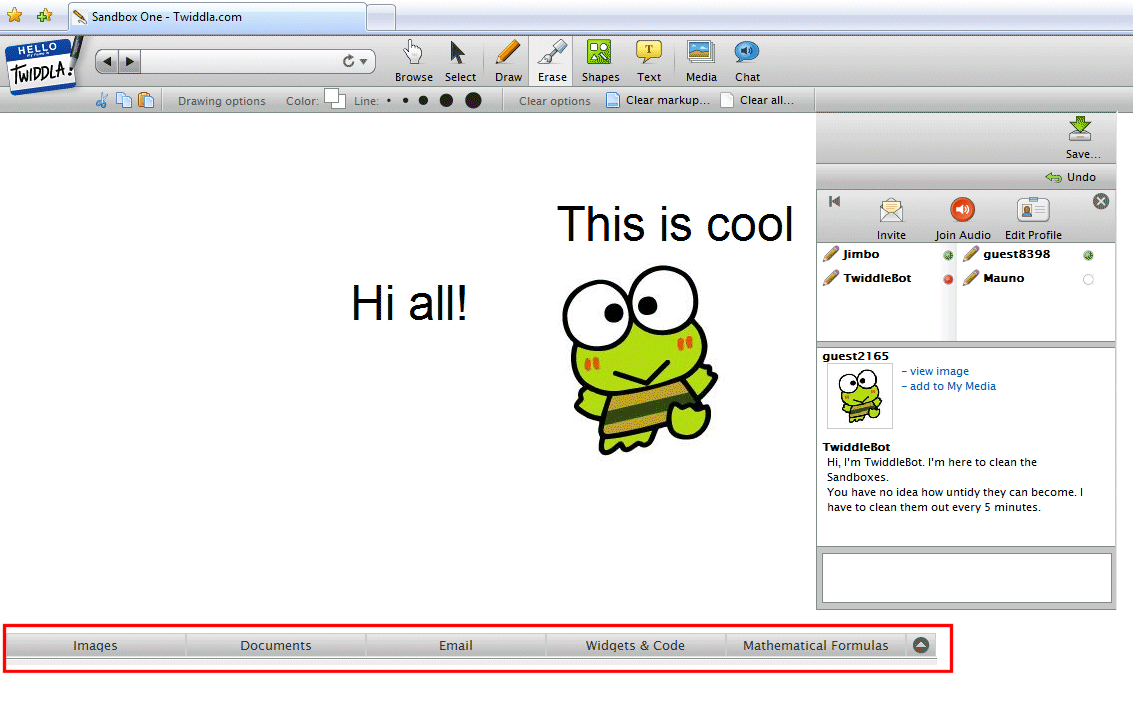Click the view image link
Screen dimensions: 1133x722
point(939,371)
